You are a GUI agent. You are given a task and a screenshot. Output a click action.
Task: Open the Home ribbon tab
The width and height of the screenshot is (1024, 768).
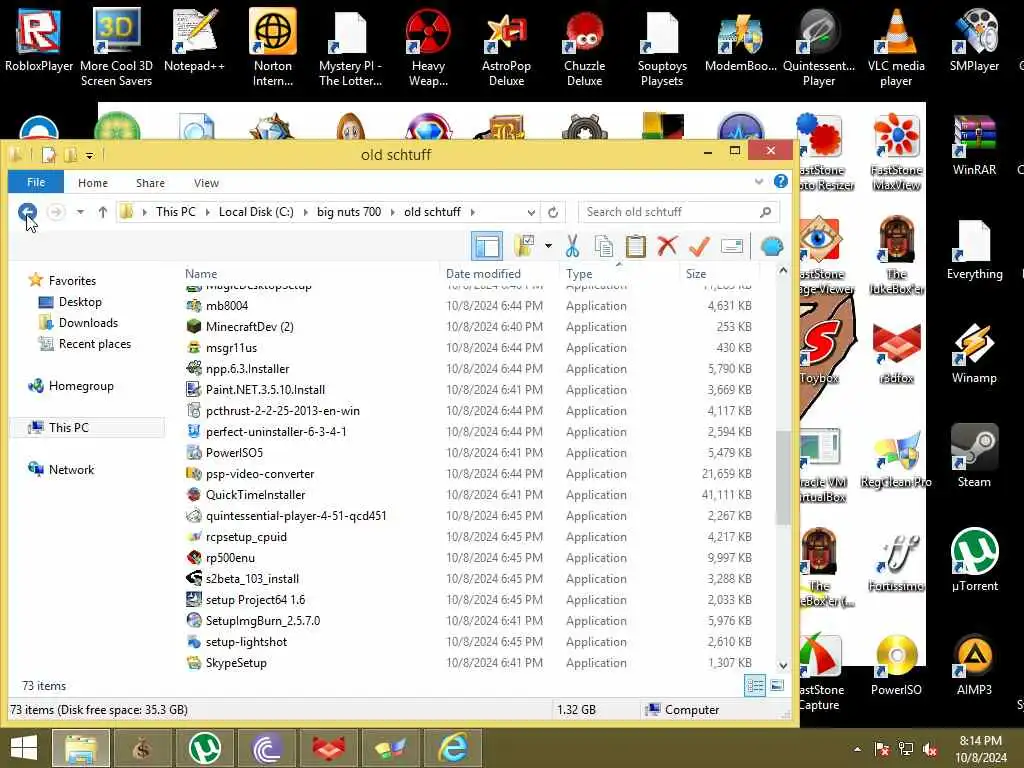93,183
